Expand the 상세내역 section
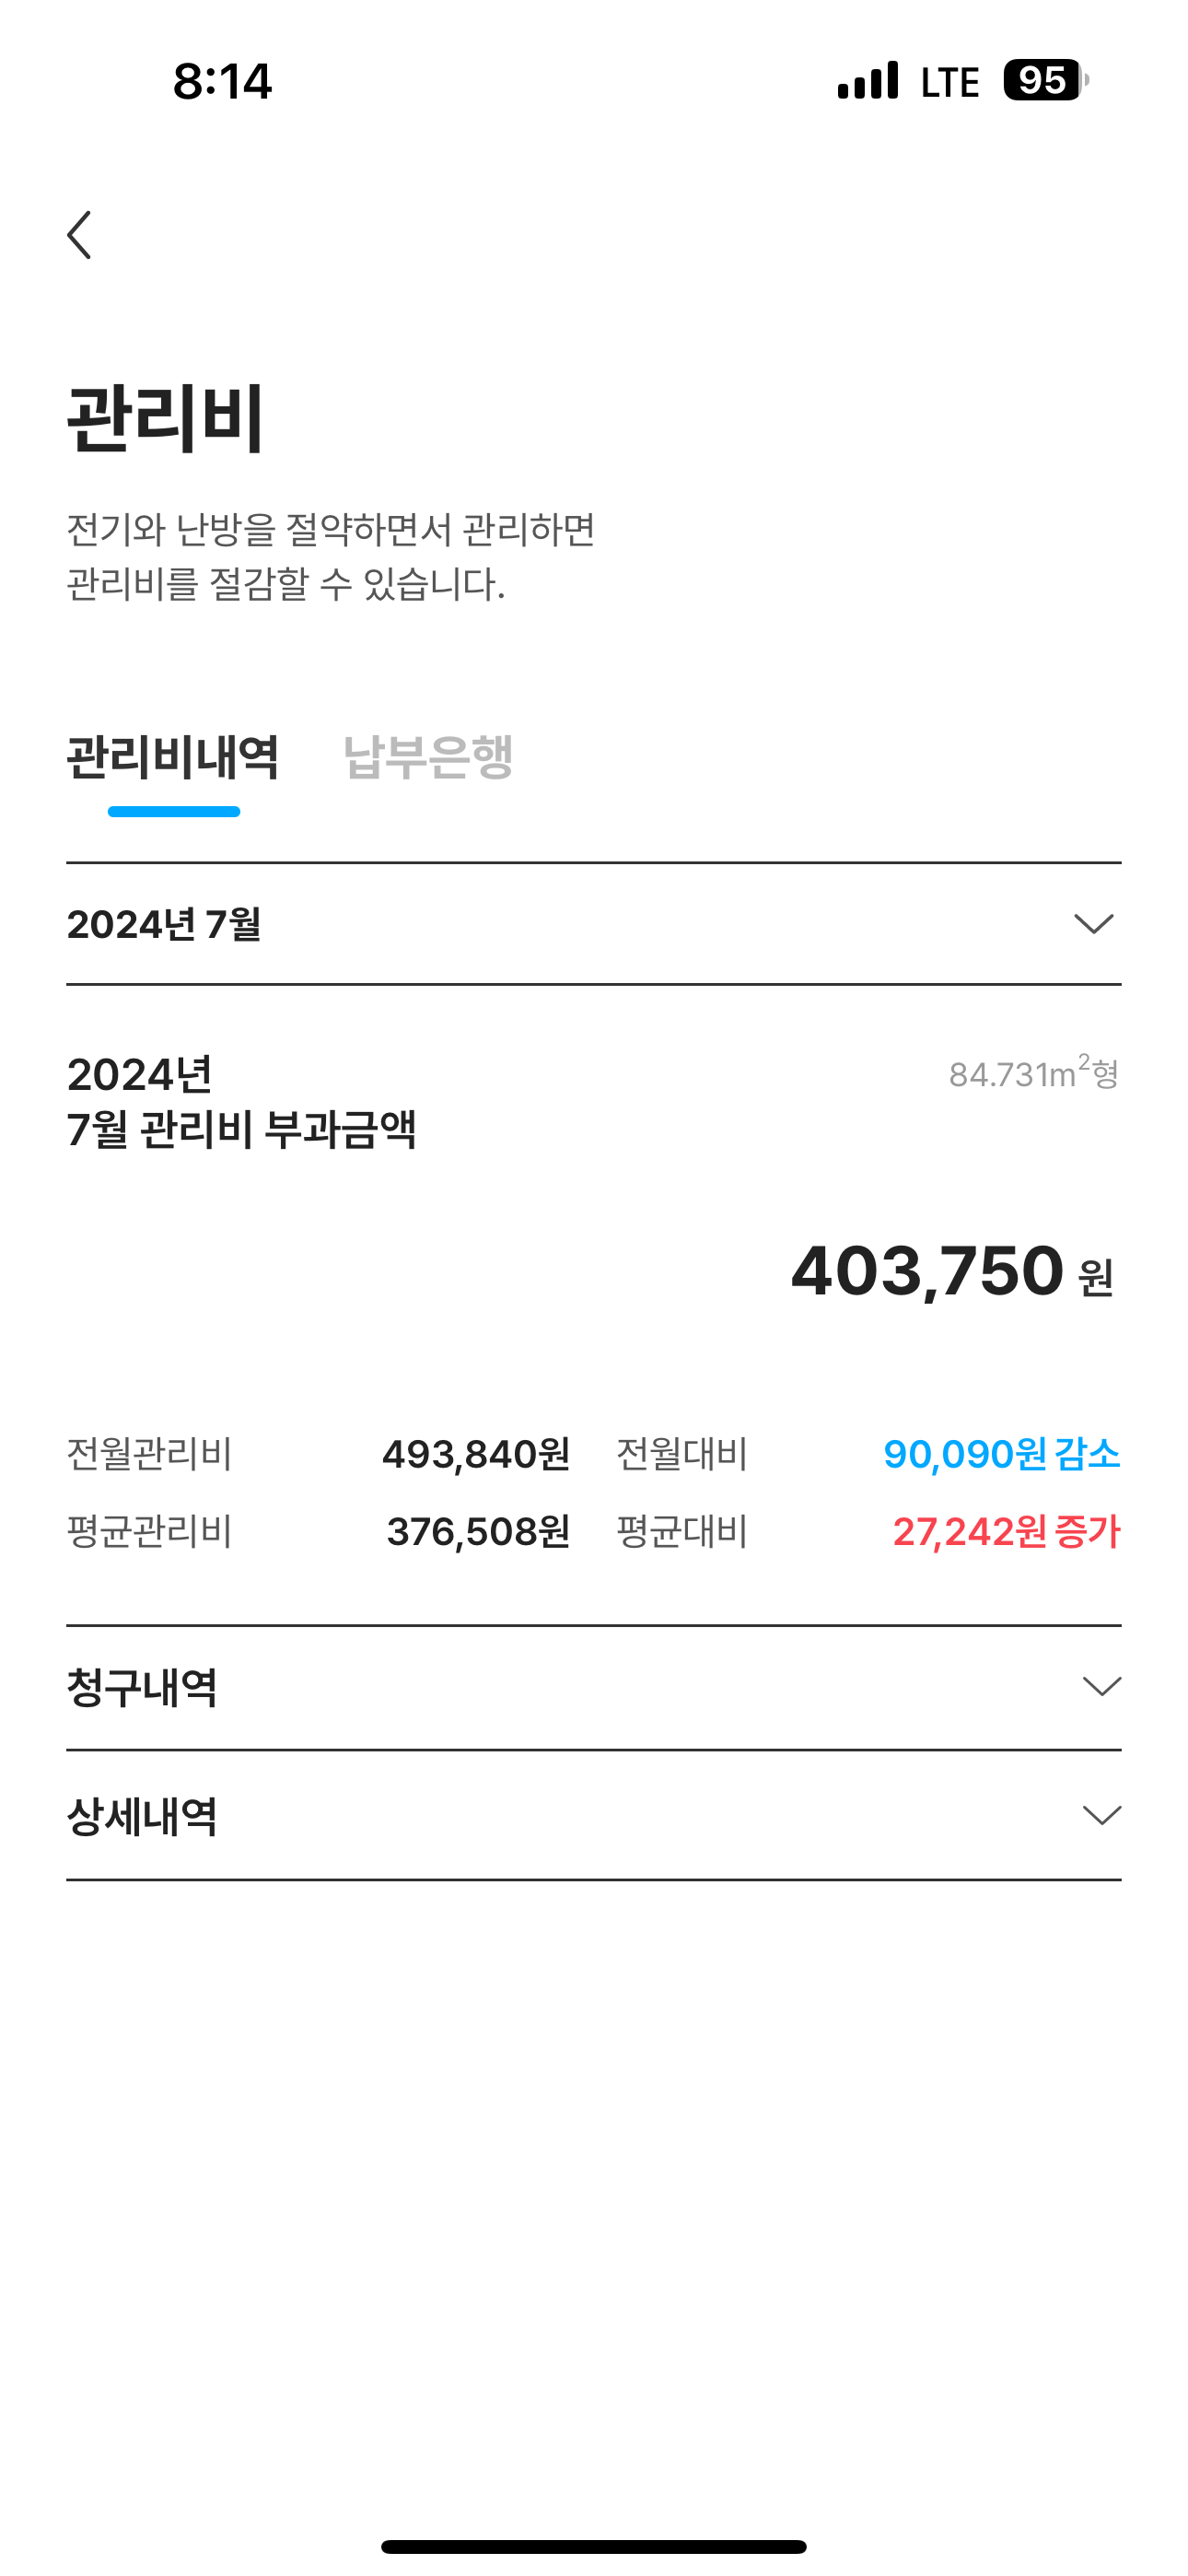 (592, 1816)
